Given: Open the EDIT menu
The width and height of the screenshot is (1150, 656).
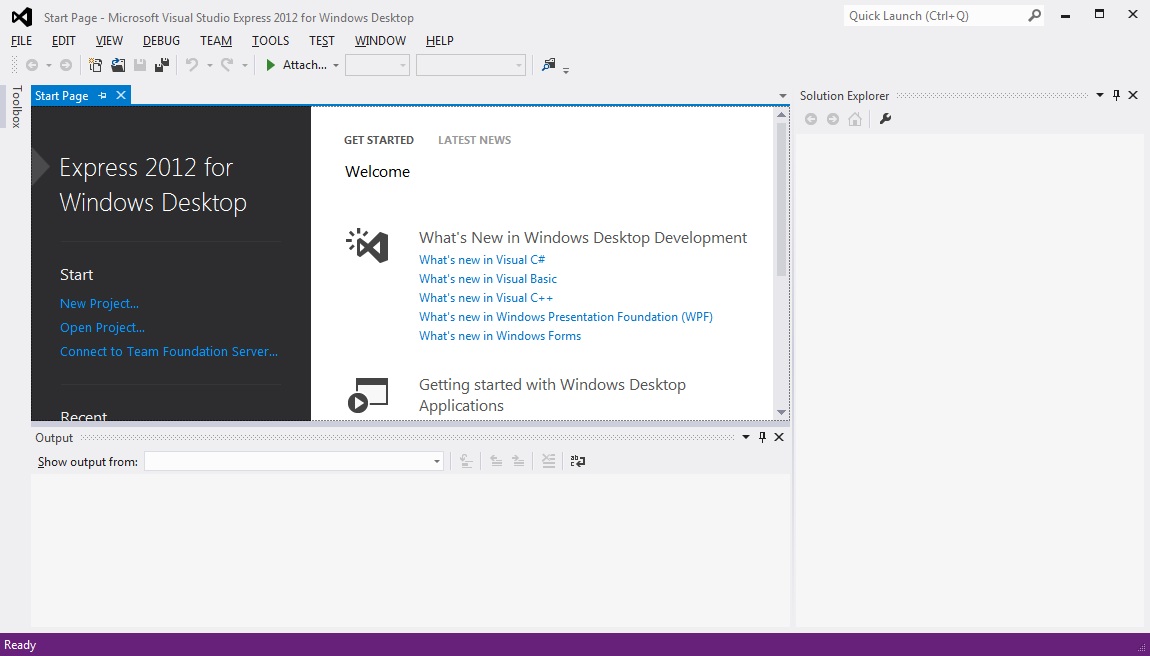Looking at the screenshot, I should click(x=64, y=41).
